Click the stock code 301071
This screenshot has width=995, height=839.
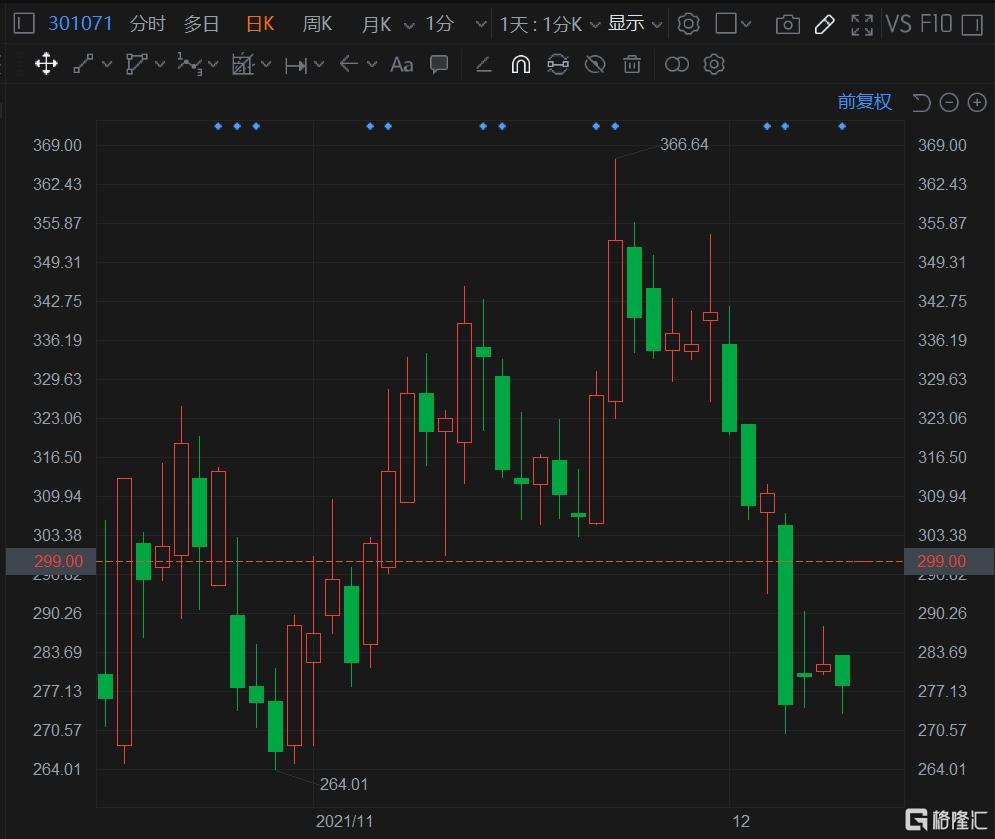pyautogui.click(x=80, y=24)
